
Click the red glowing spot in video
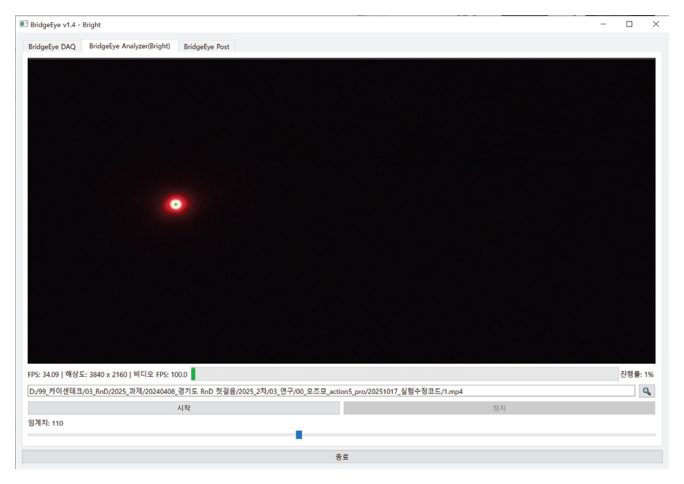click(176, 204)
